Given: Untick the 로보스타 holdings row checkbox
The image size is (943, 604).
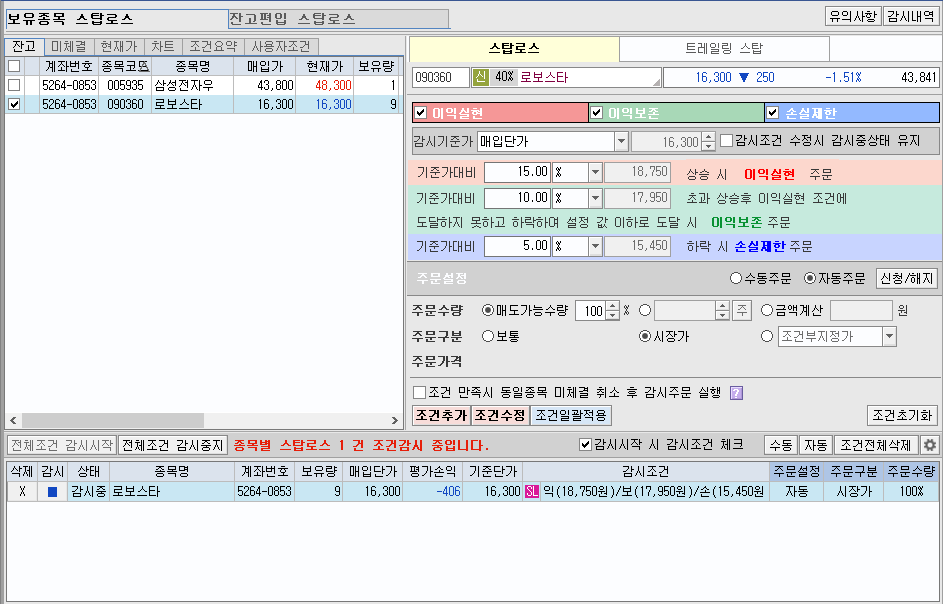Looking at the screenshot, I should pos(14,104).
